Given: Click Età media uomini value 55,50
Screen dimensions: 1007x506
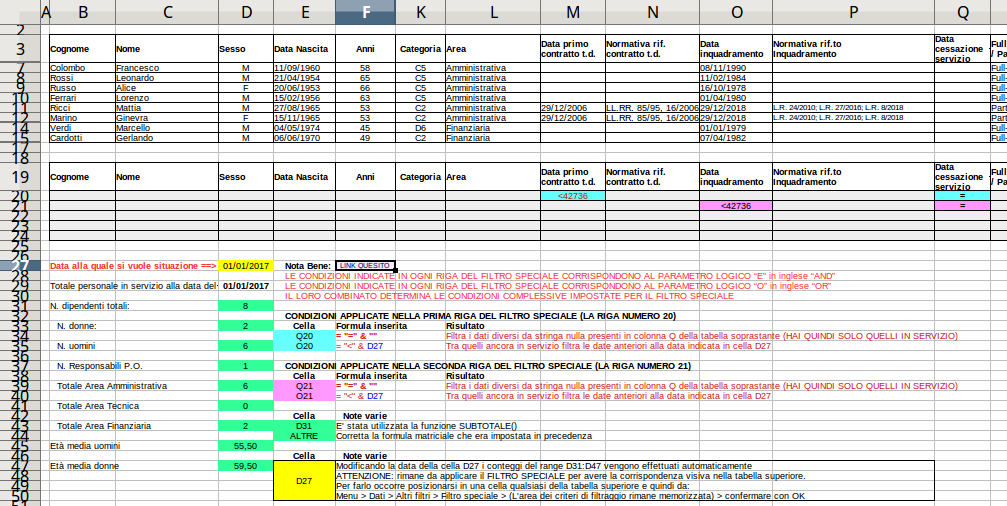Looking at the screenshot, I should (x=245, y=446).
